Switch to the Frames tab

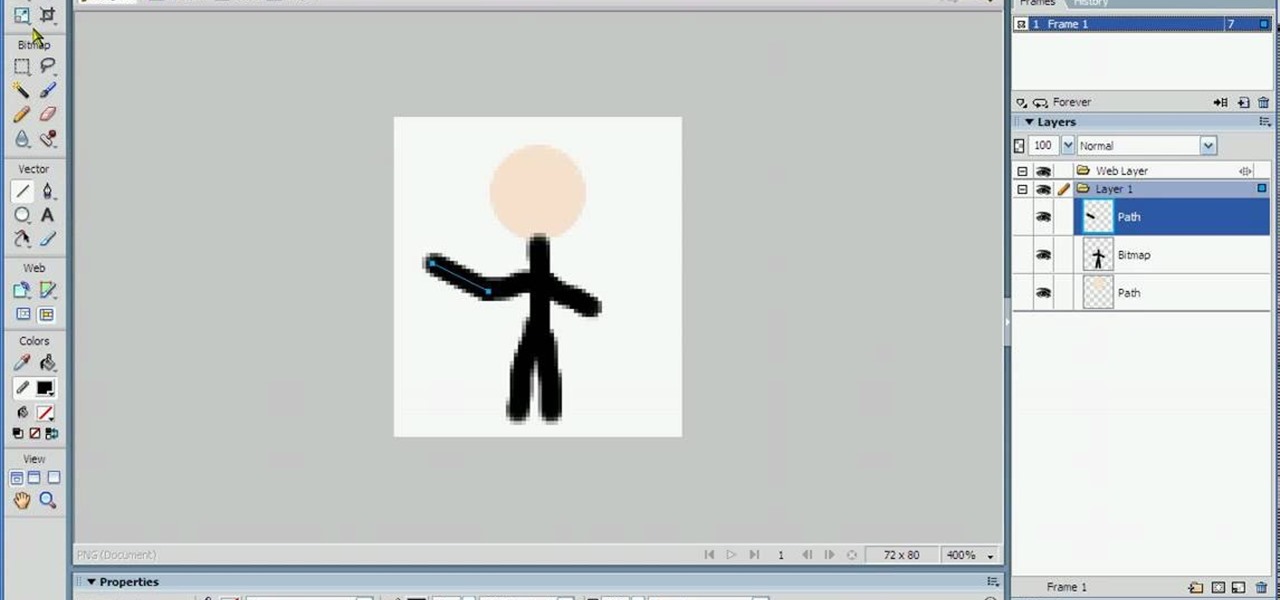click(x=1037, y=3)
